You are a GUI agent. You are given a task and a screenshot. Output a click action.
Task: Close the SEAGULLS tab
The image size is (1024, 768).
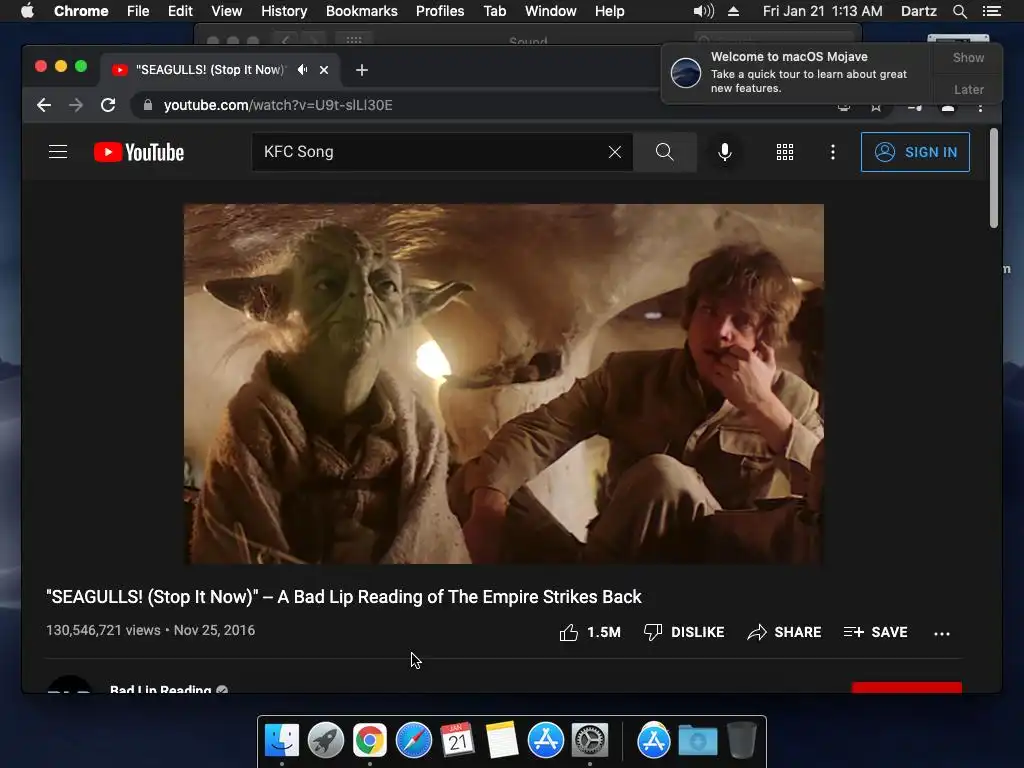point(324,70)
